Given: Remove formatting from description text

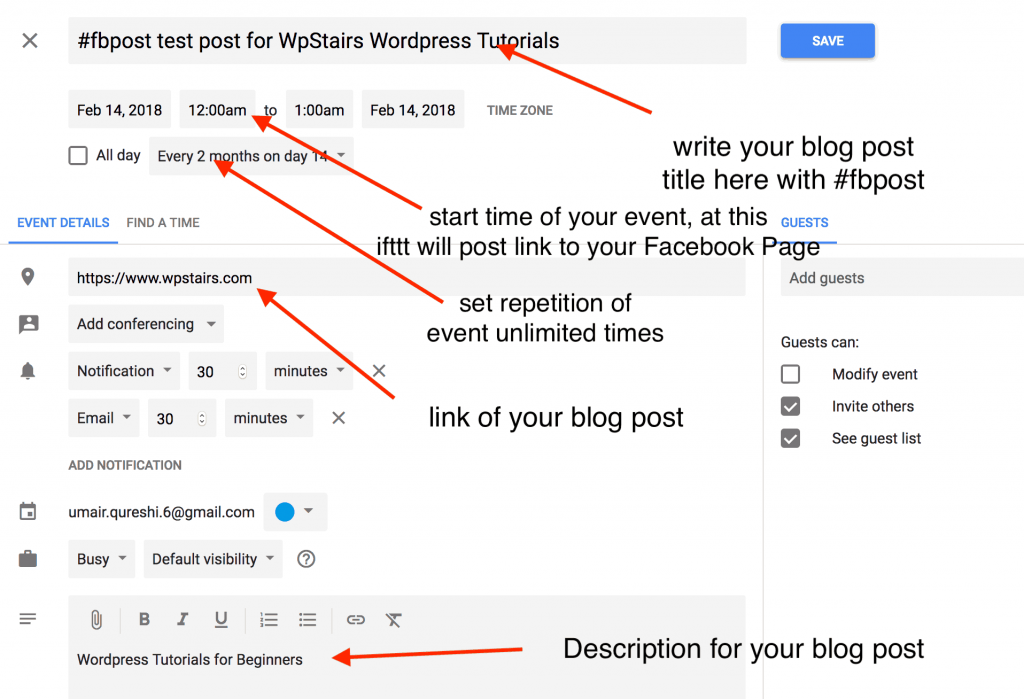Looking at the screenshot, I should click(394, 619).
